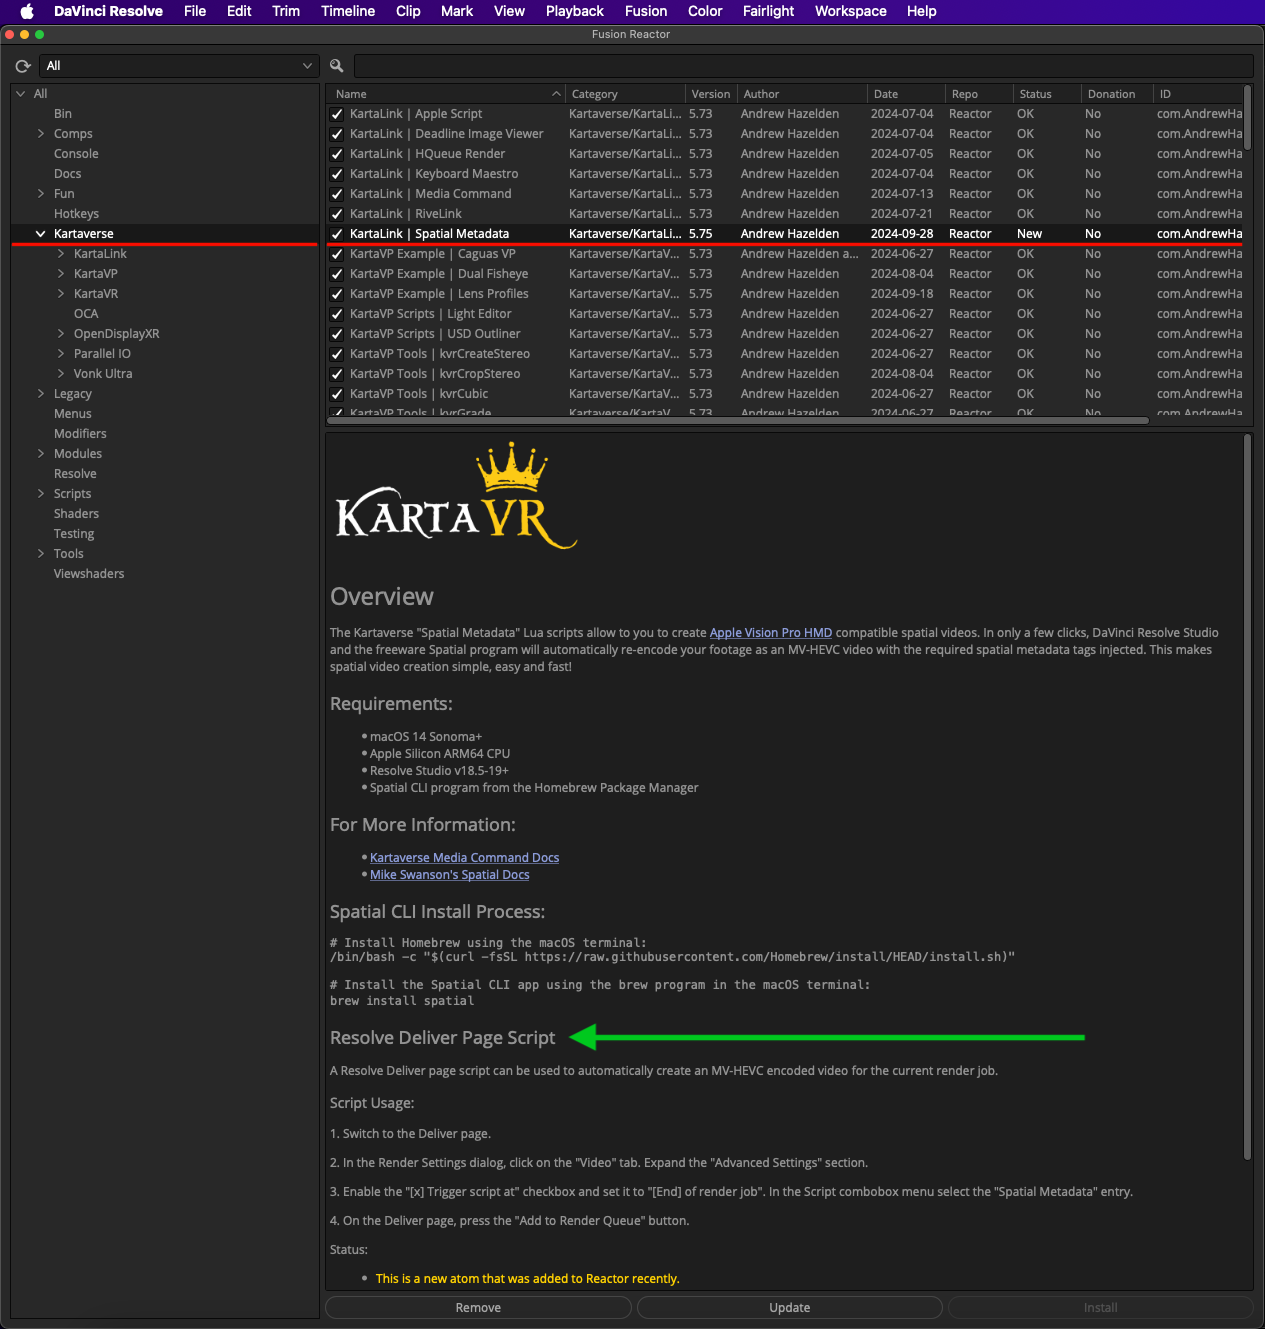Toggle KartaVP Example | Caguas VP checkbox
The width and height of the screenshot is (1265, 1329).
337,254
